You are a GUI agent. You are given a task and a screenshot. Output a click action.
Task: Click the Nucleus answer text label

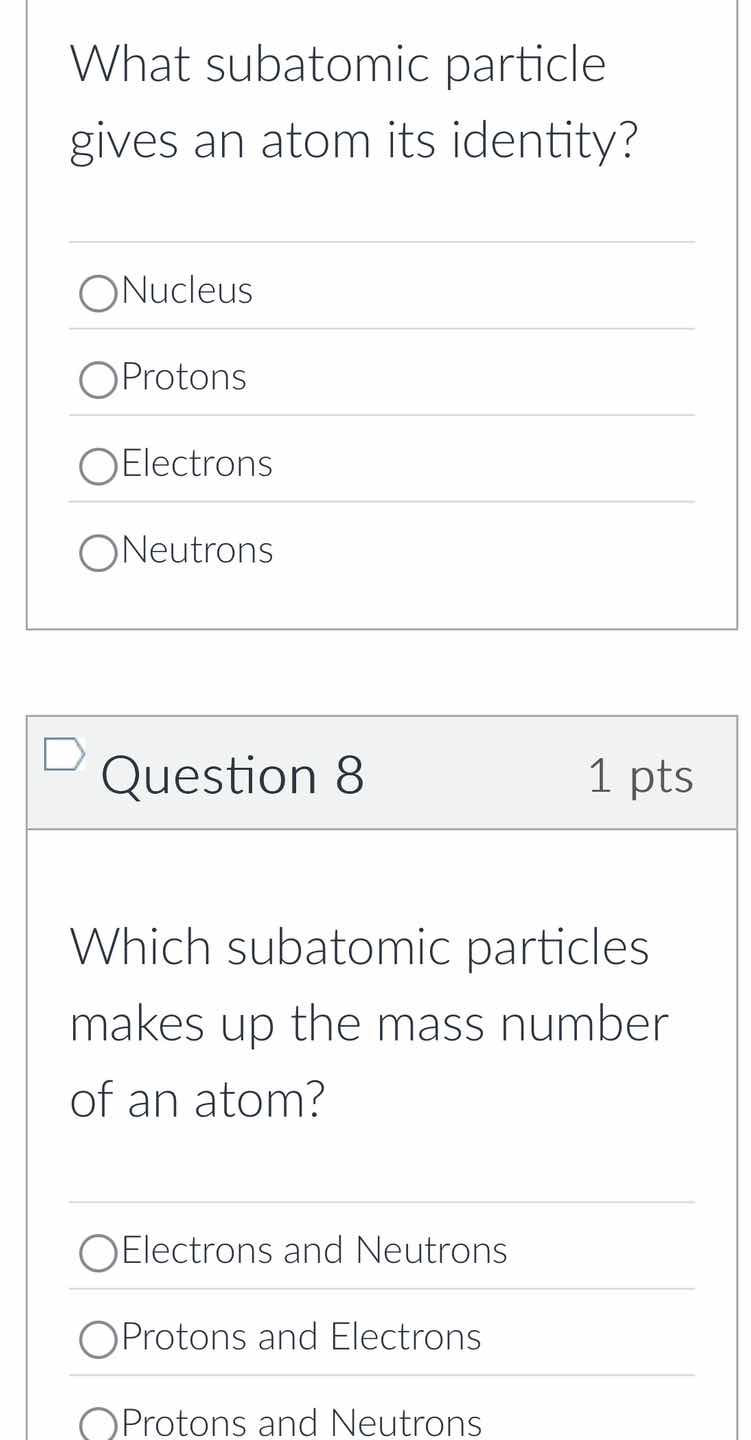187,290
